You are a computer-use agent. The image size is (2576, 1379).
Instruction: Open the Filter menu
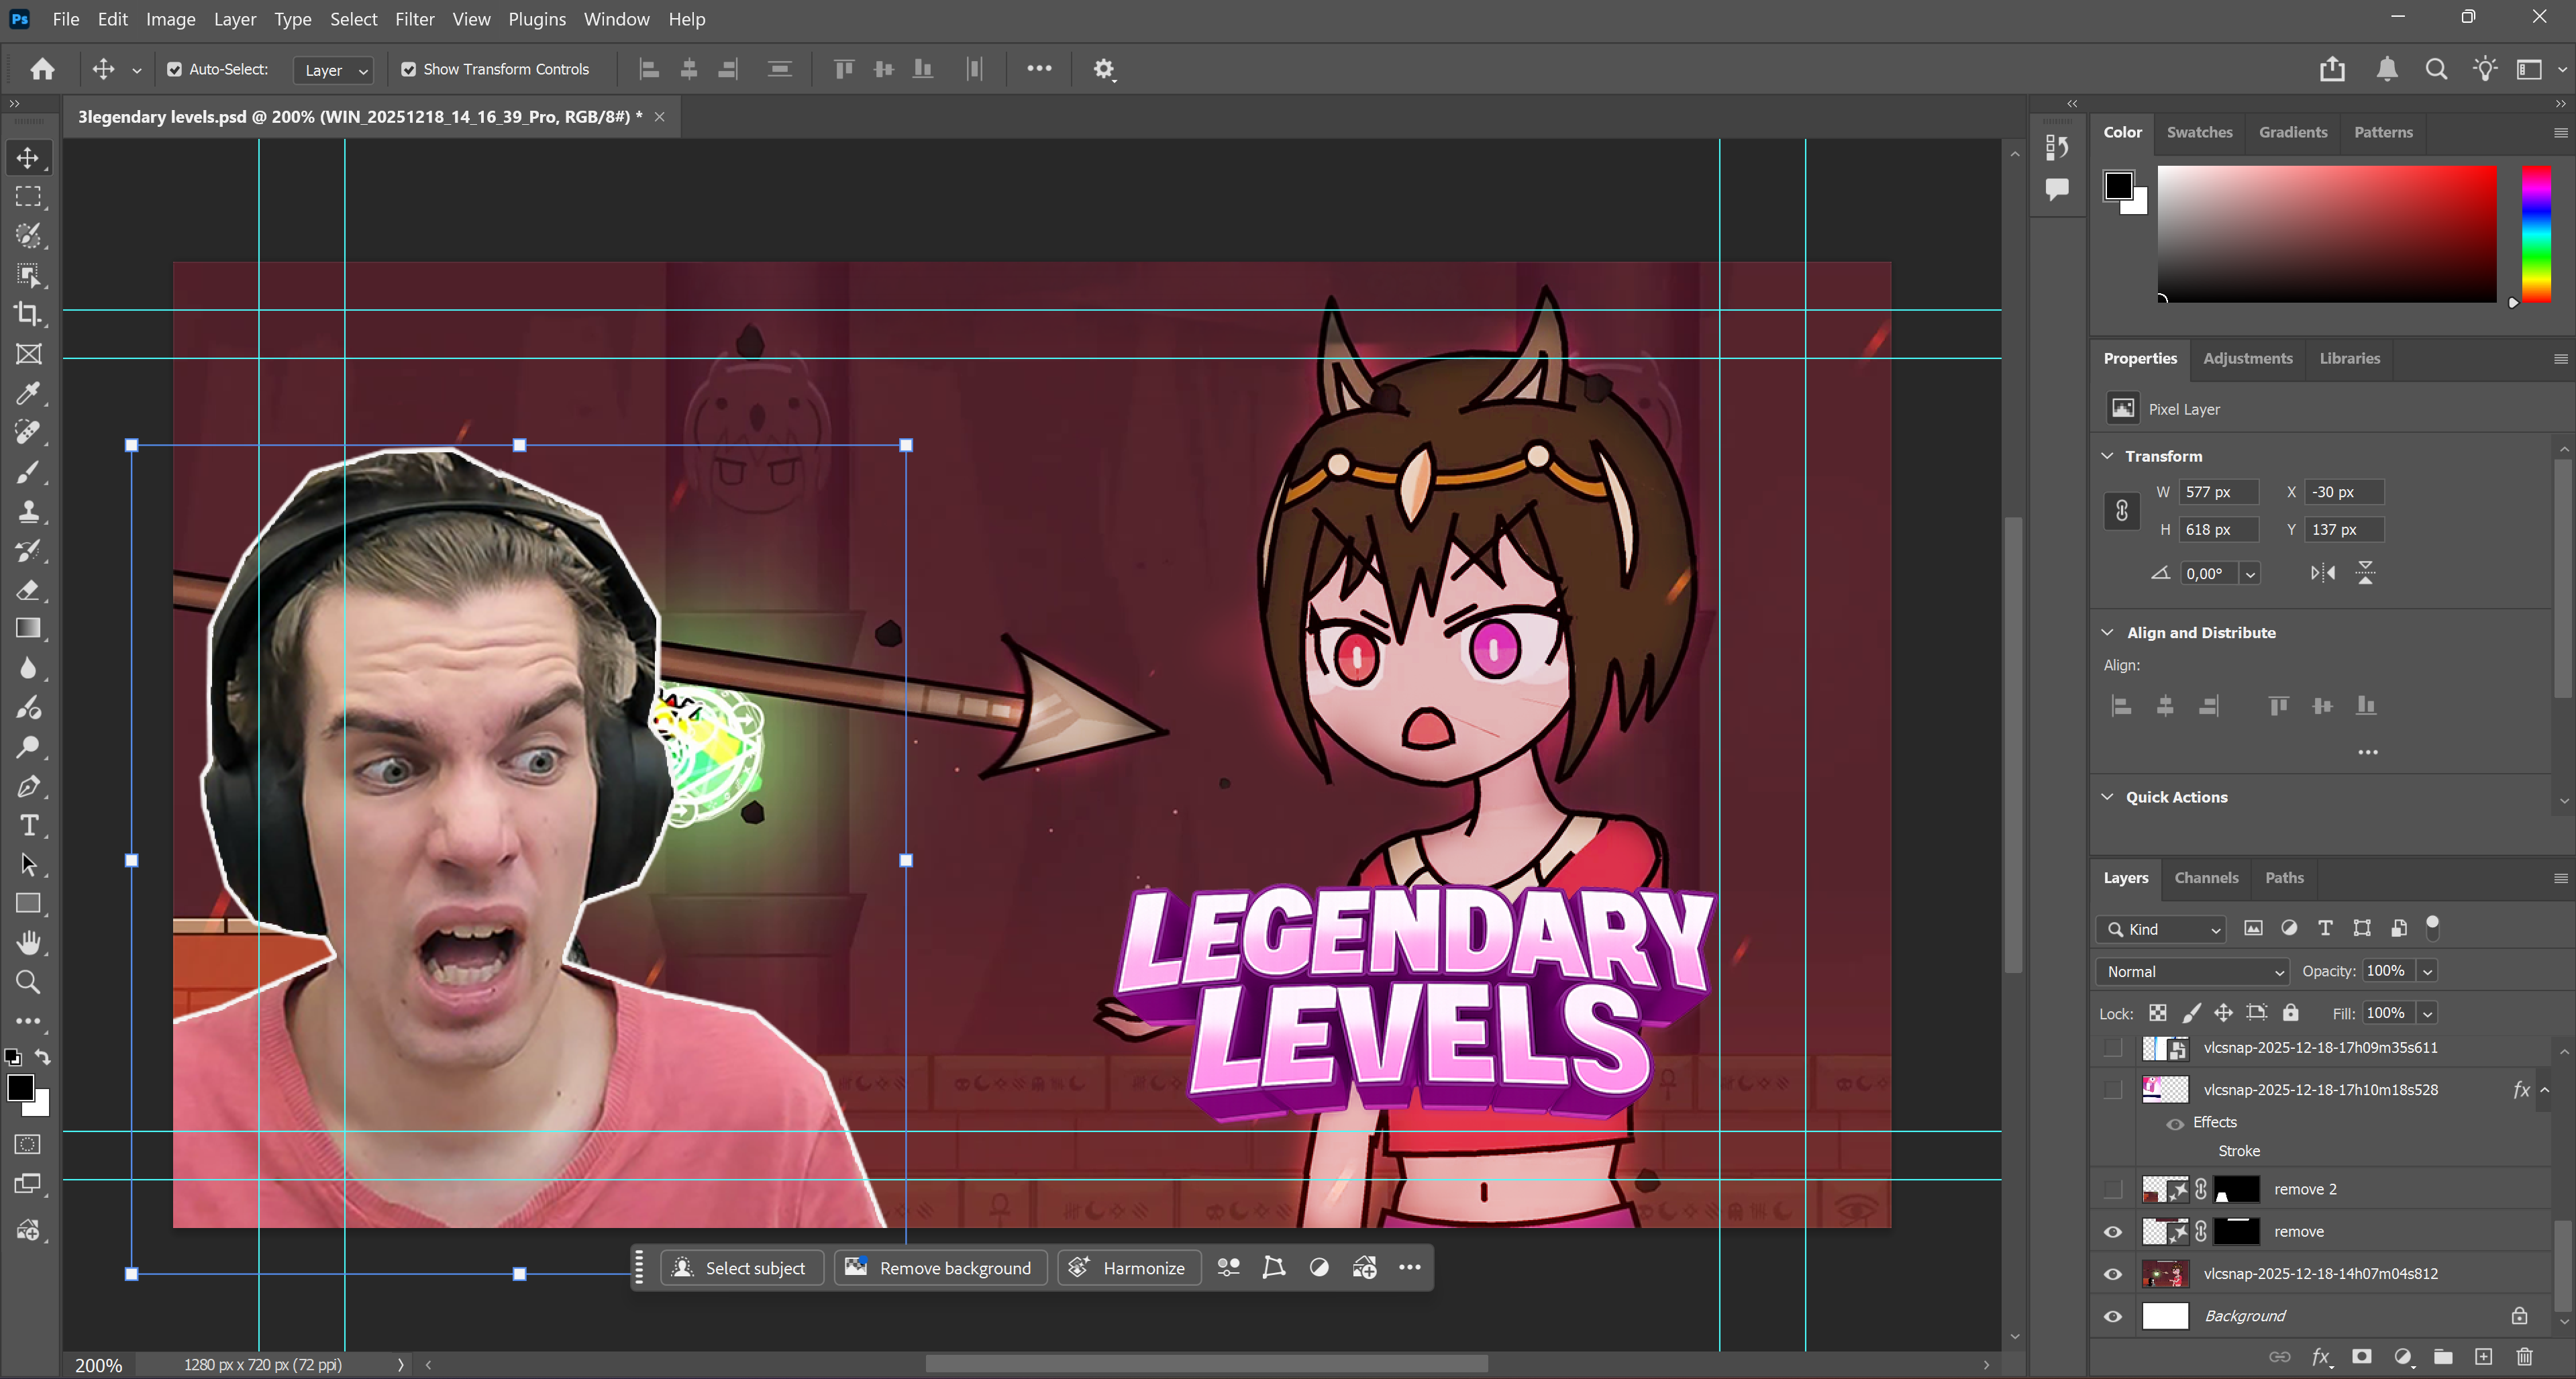414,19
